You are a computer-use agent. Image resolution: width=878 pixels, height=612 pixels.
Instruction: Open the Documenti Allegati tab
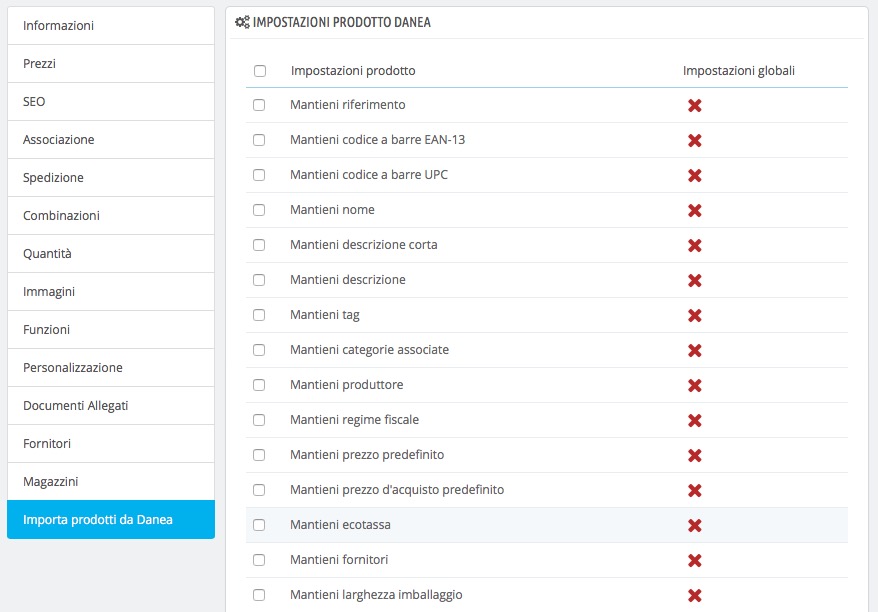click(111, 406)
